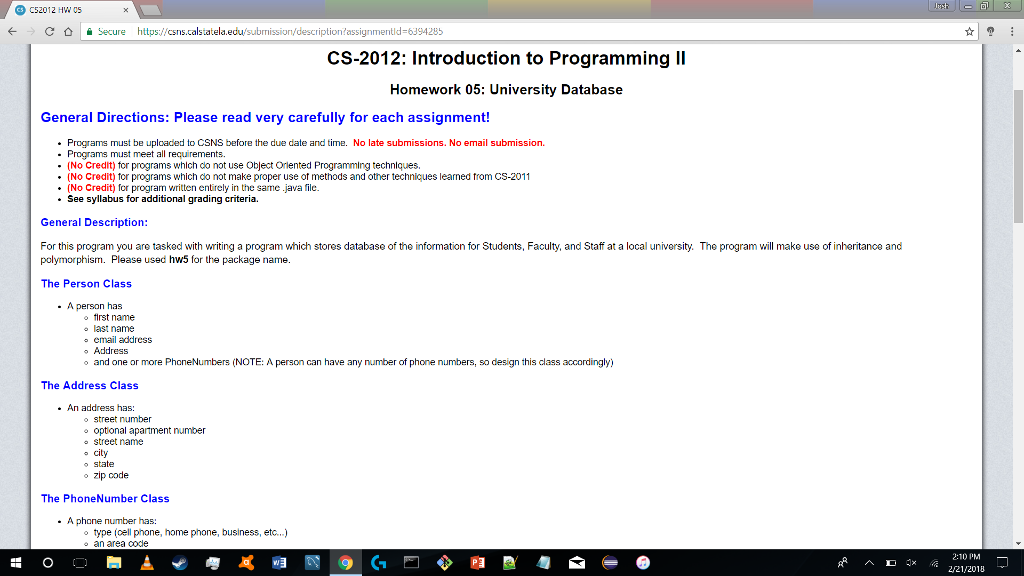Click the clock to open the calendar
Image resolution: width=1024 pixels, height=576 pixels.
[967, 562]
